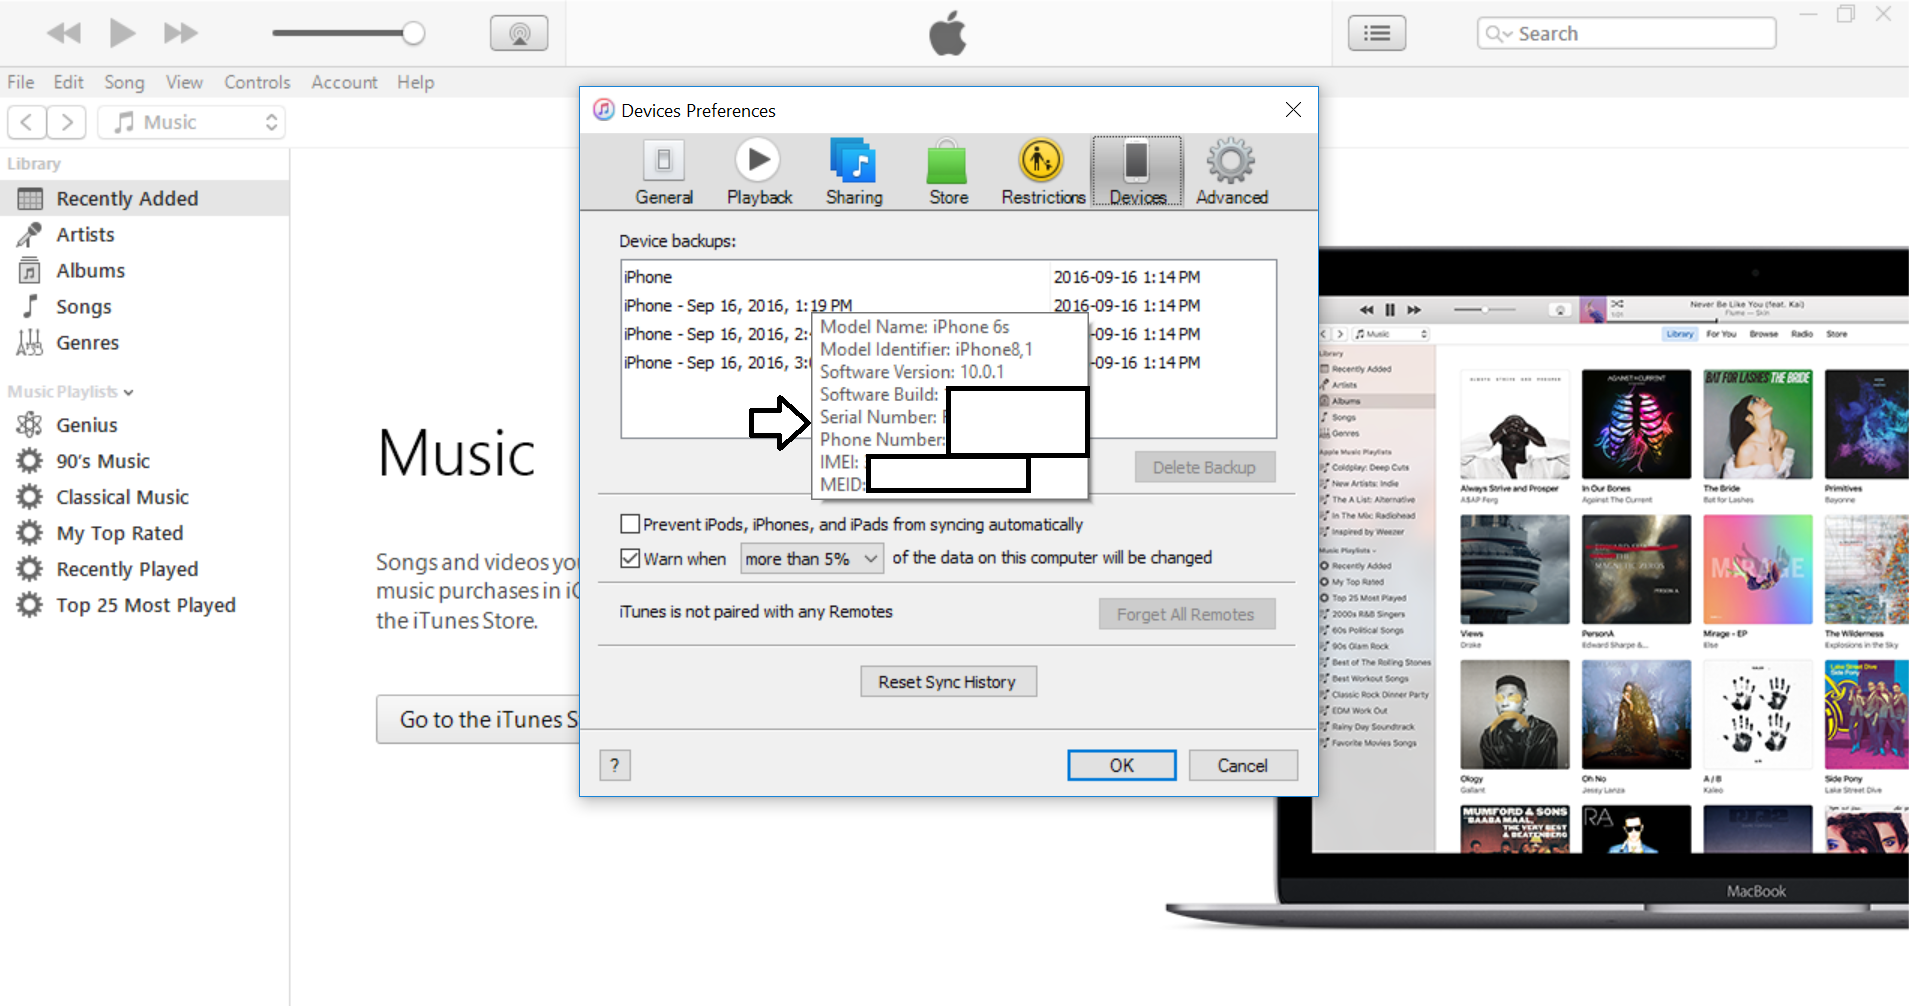Screen dimensions: 1909x1006
Task: Open the Music media type dropdown
Action: point(192,122)
